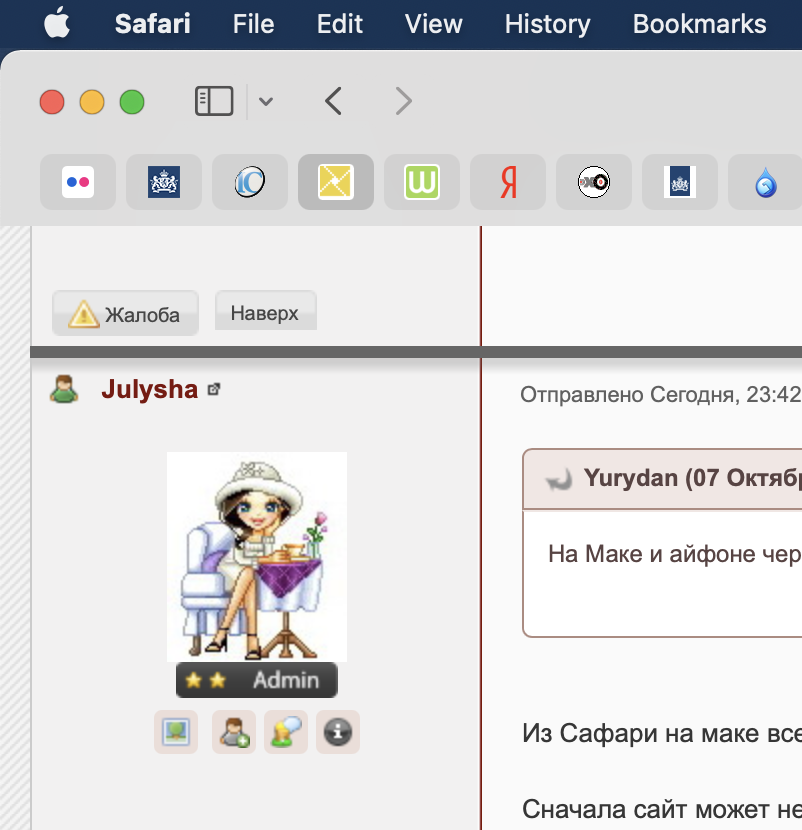Click the post timestamp Отправлено Сегодня
This screenshot has height=830, width=802.
coord(661,394)
